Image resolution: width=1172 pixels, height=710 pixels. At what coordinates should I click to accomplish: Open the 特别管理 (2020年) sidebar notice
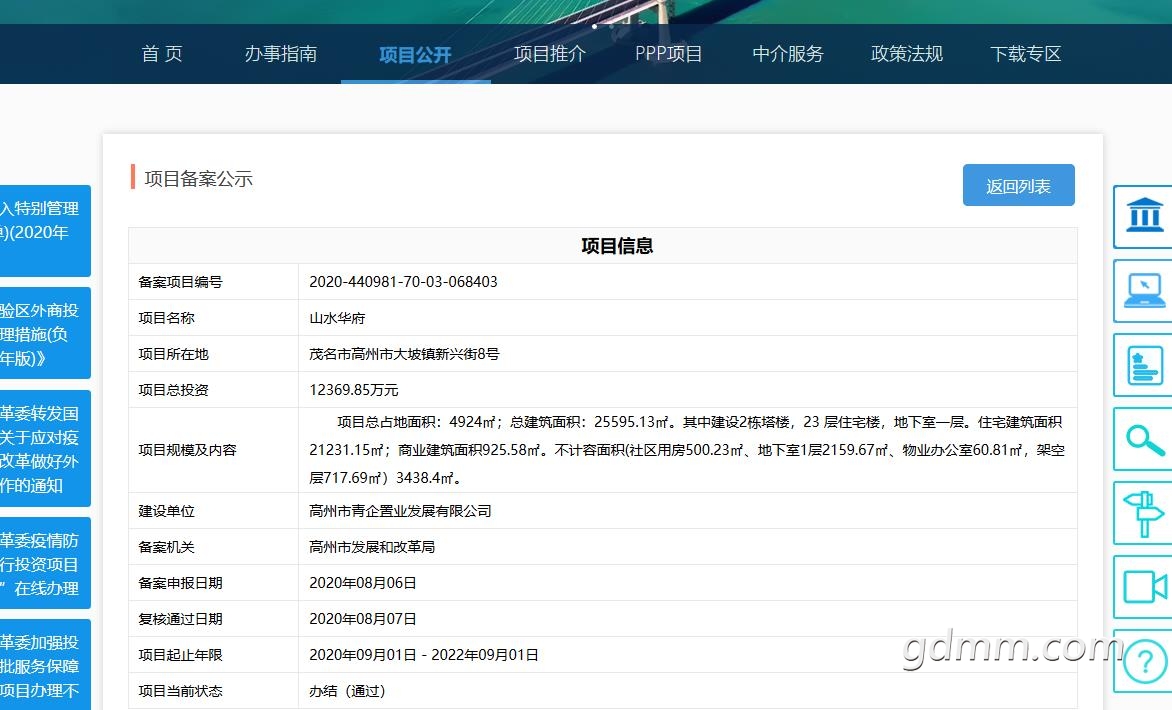click(45, 231)
